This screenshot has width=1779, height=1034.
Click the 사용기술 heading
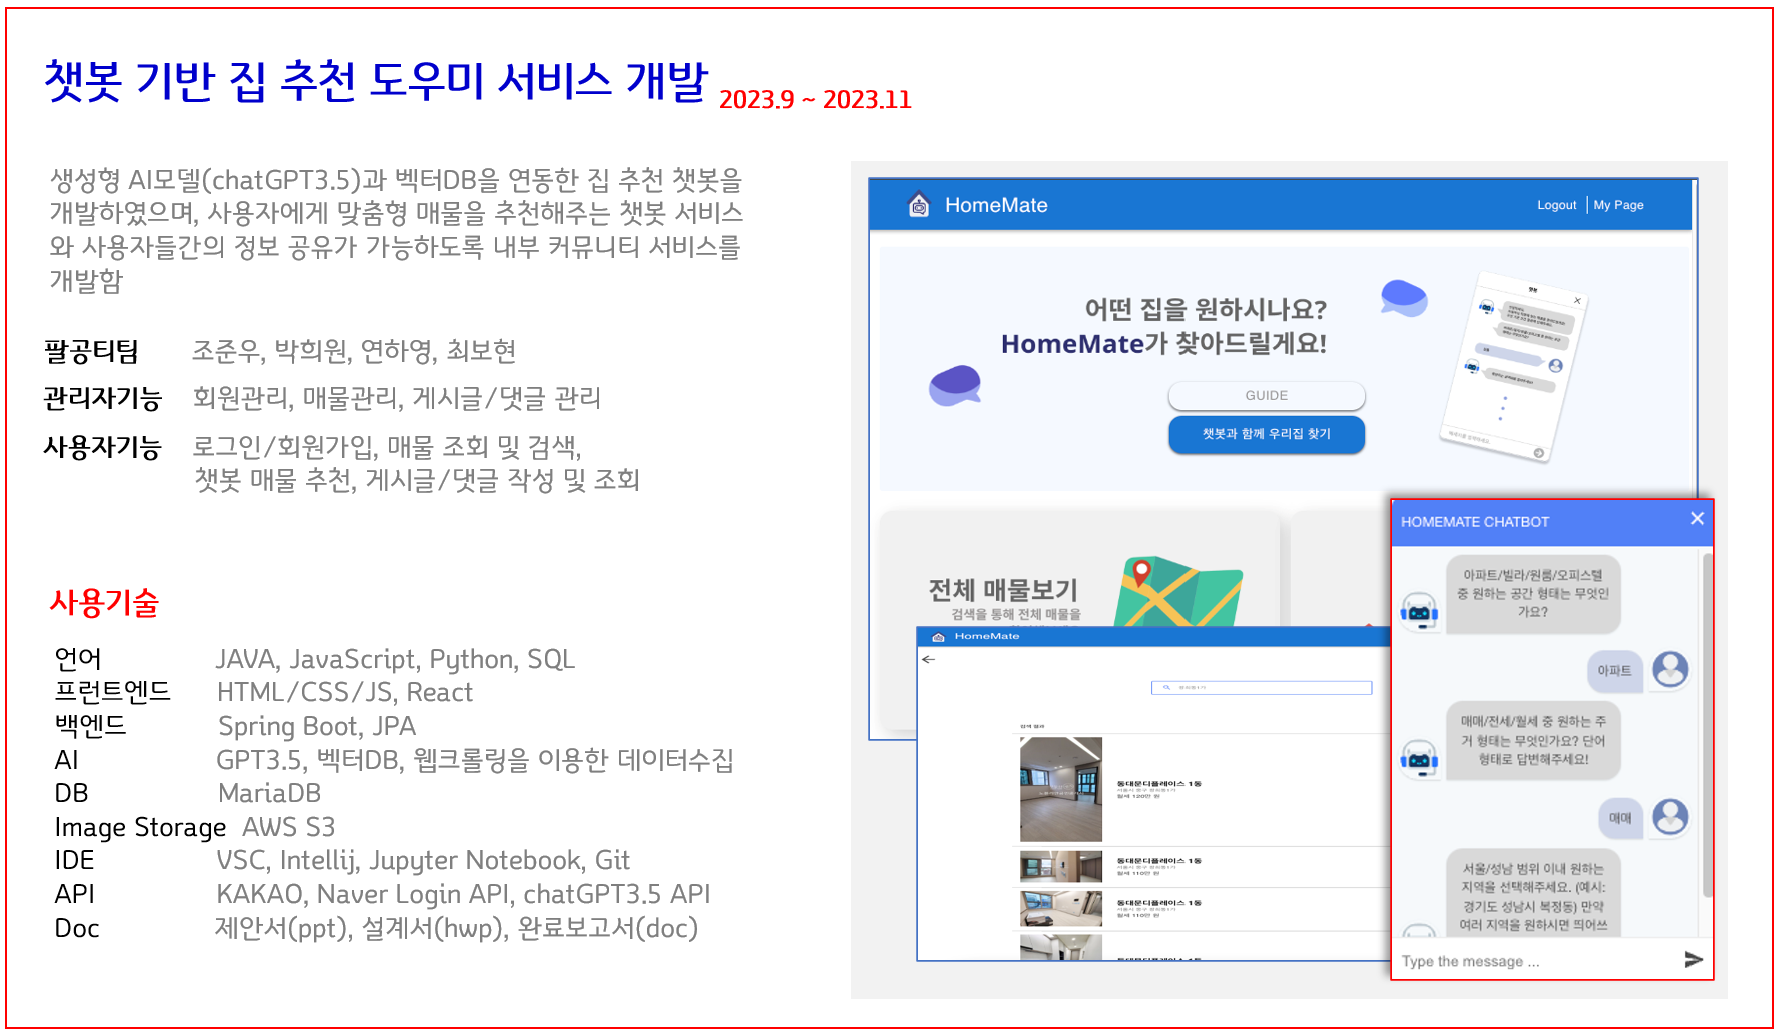(104, 603)
